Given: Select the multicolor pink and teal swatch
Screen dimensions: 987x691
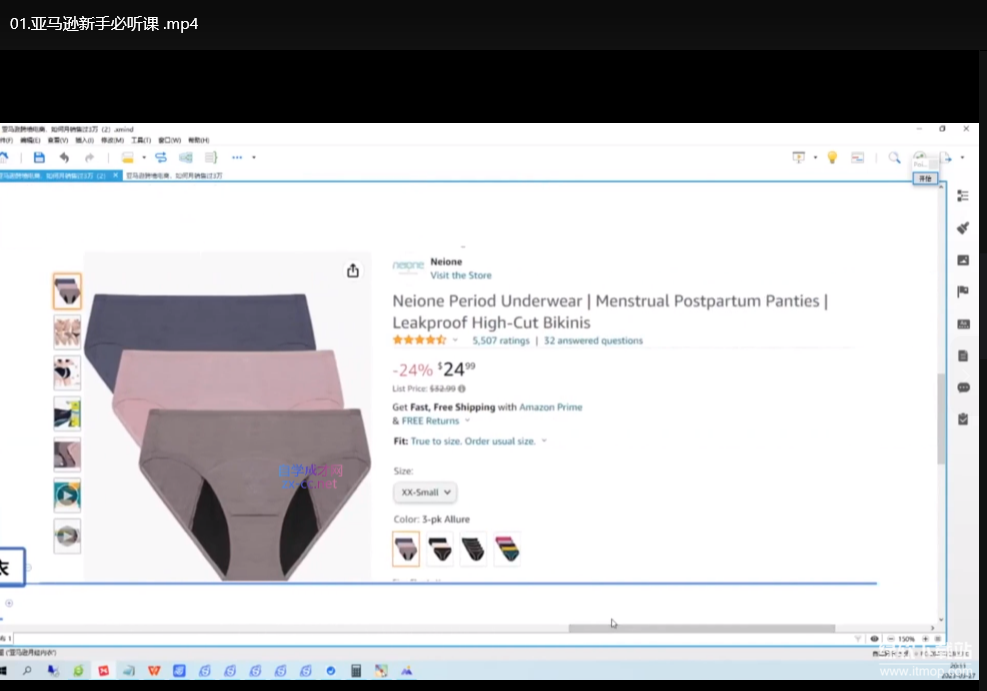Looking at the screenshot, I should coord(507,549).
